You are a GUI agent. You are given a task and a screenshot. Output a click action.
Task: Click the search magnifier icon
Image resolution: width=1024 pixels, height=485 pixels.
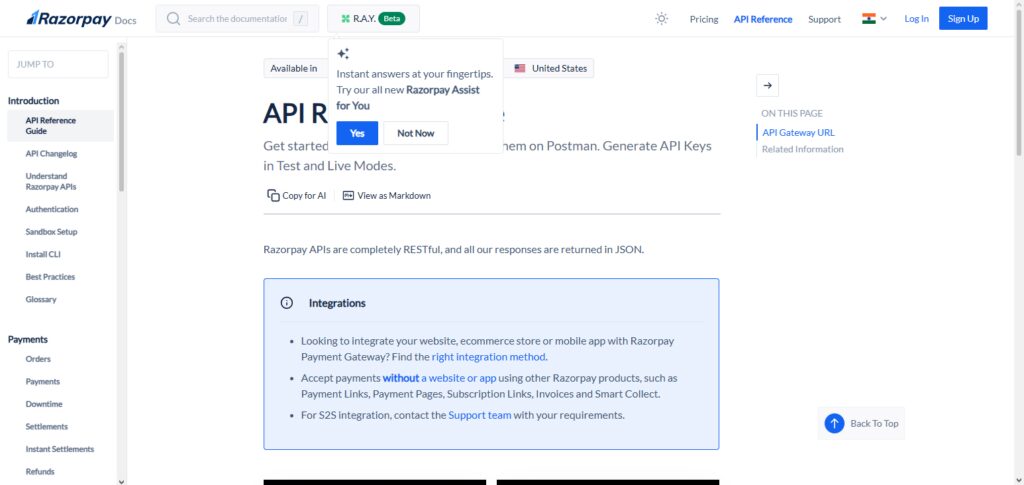coord(173,19)
